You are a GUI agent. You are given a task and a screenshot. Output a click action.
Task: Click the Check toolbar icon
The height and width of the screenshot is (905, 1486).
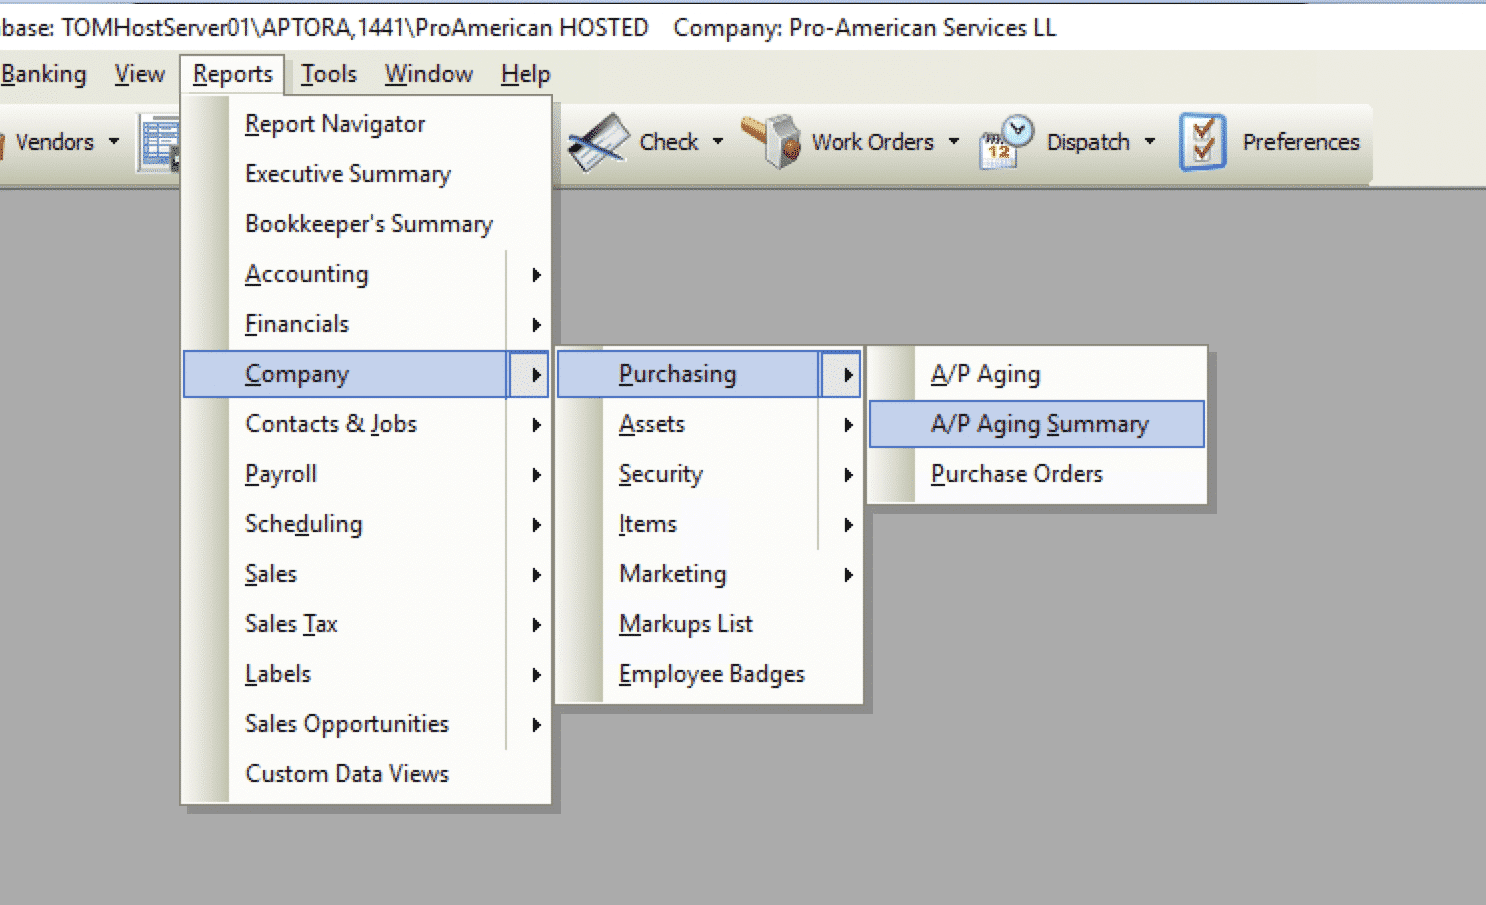pos(598,141)
